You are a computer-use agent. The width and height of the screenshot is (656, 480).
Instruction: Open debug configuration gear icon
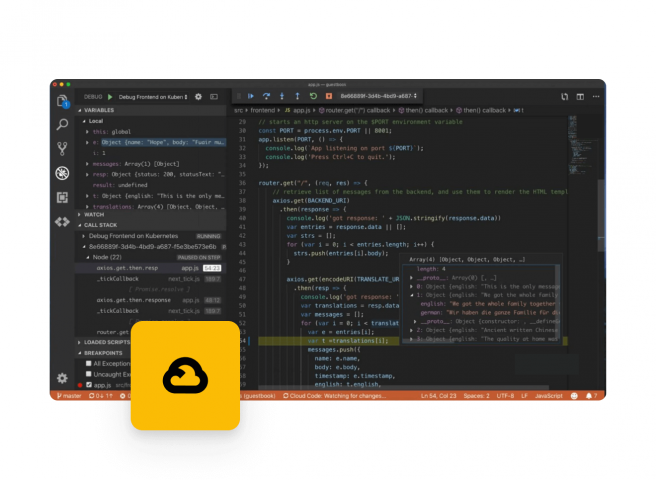(x=198, y=97)
